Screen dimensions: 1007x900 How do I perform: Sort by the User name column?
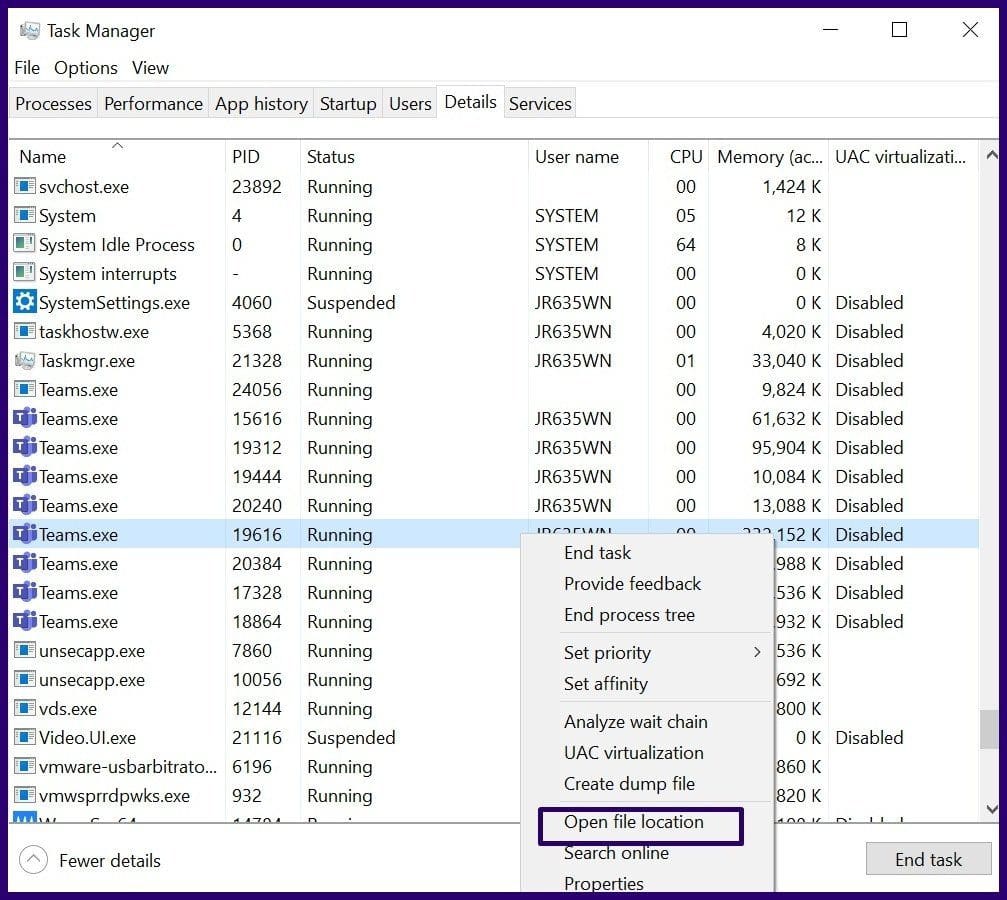tap(588, 156)
